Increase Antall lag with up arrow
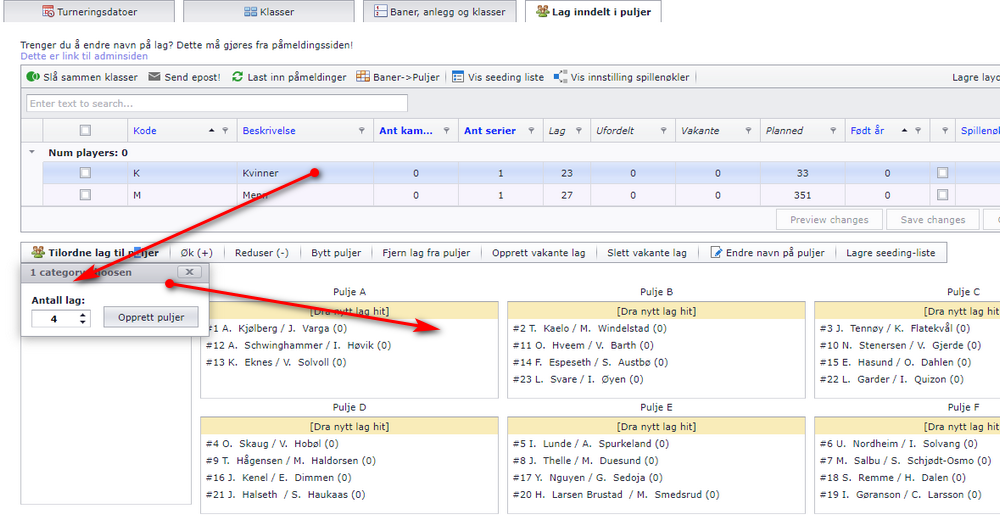The height and width of the screenshot is (526, 1000). pyautogui.click(x=83, y=314)
